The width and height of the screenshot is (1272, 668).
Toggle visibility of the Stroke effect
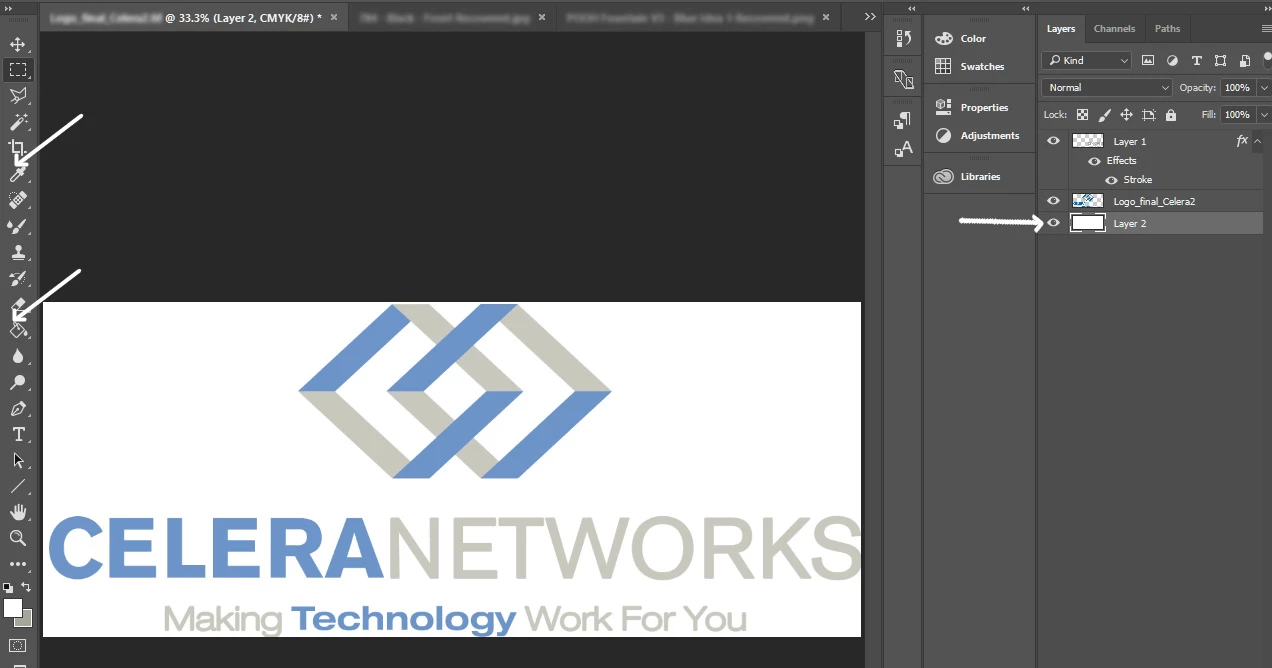(1111, 180)
